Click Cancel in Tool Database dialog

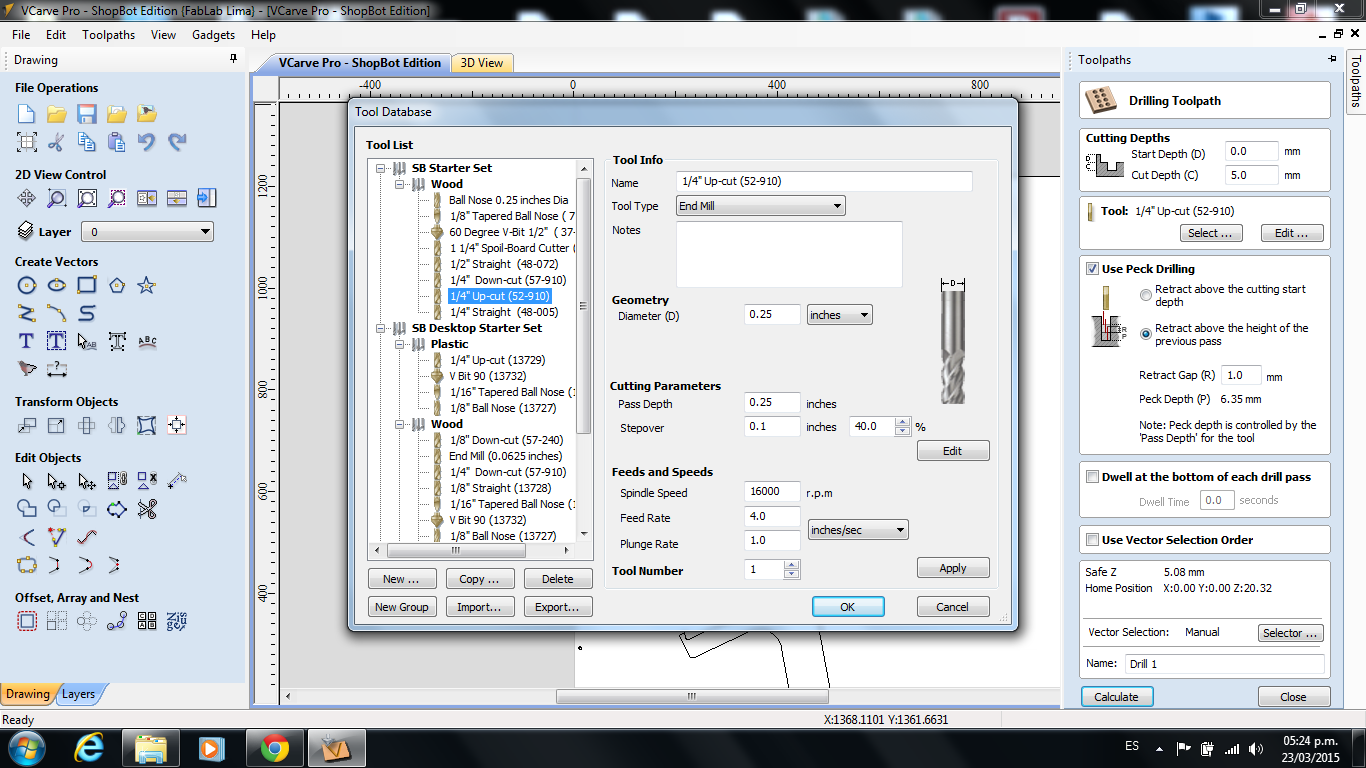tap(953, 607)
